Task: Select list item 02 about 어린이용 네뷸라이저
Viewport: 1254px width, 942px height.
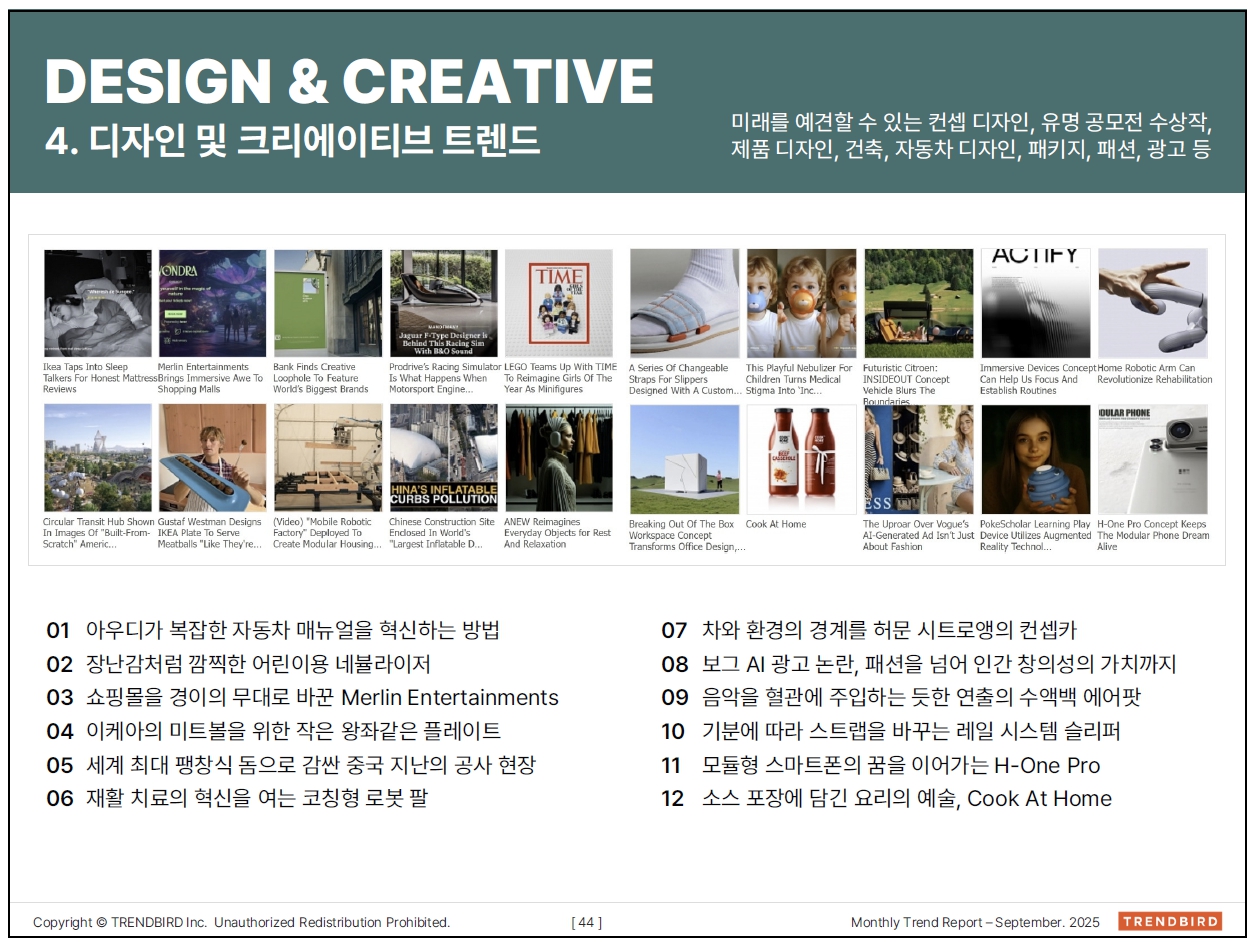Action: [238, 664]
